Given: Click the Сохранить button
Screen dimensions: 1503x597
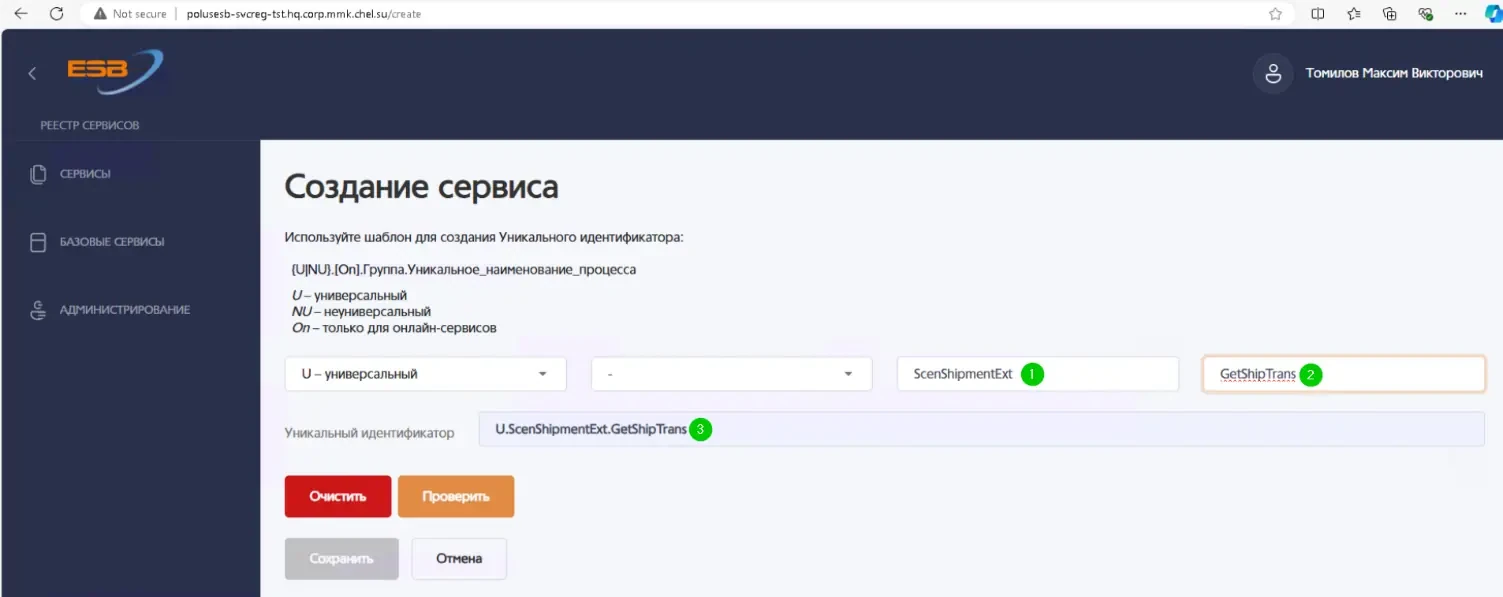Looking at the screenshot, I should tap(342, 559).
